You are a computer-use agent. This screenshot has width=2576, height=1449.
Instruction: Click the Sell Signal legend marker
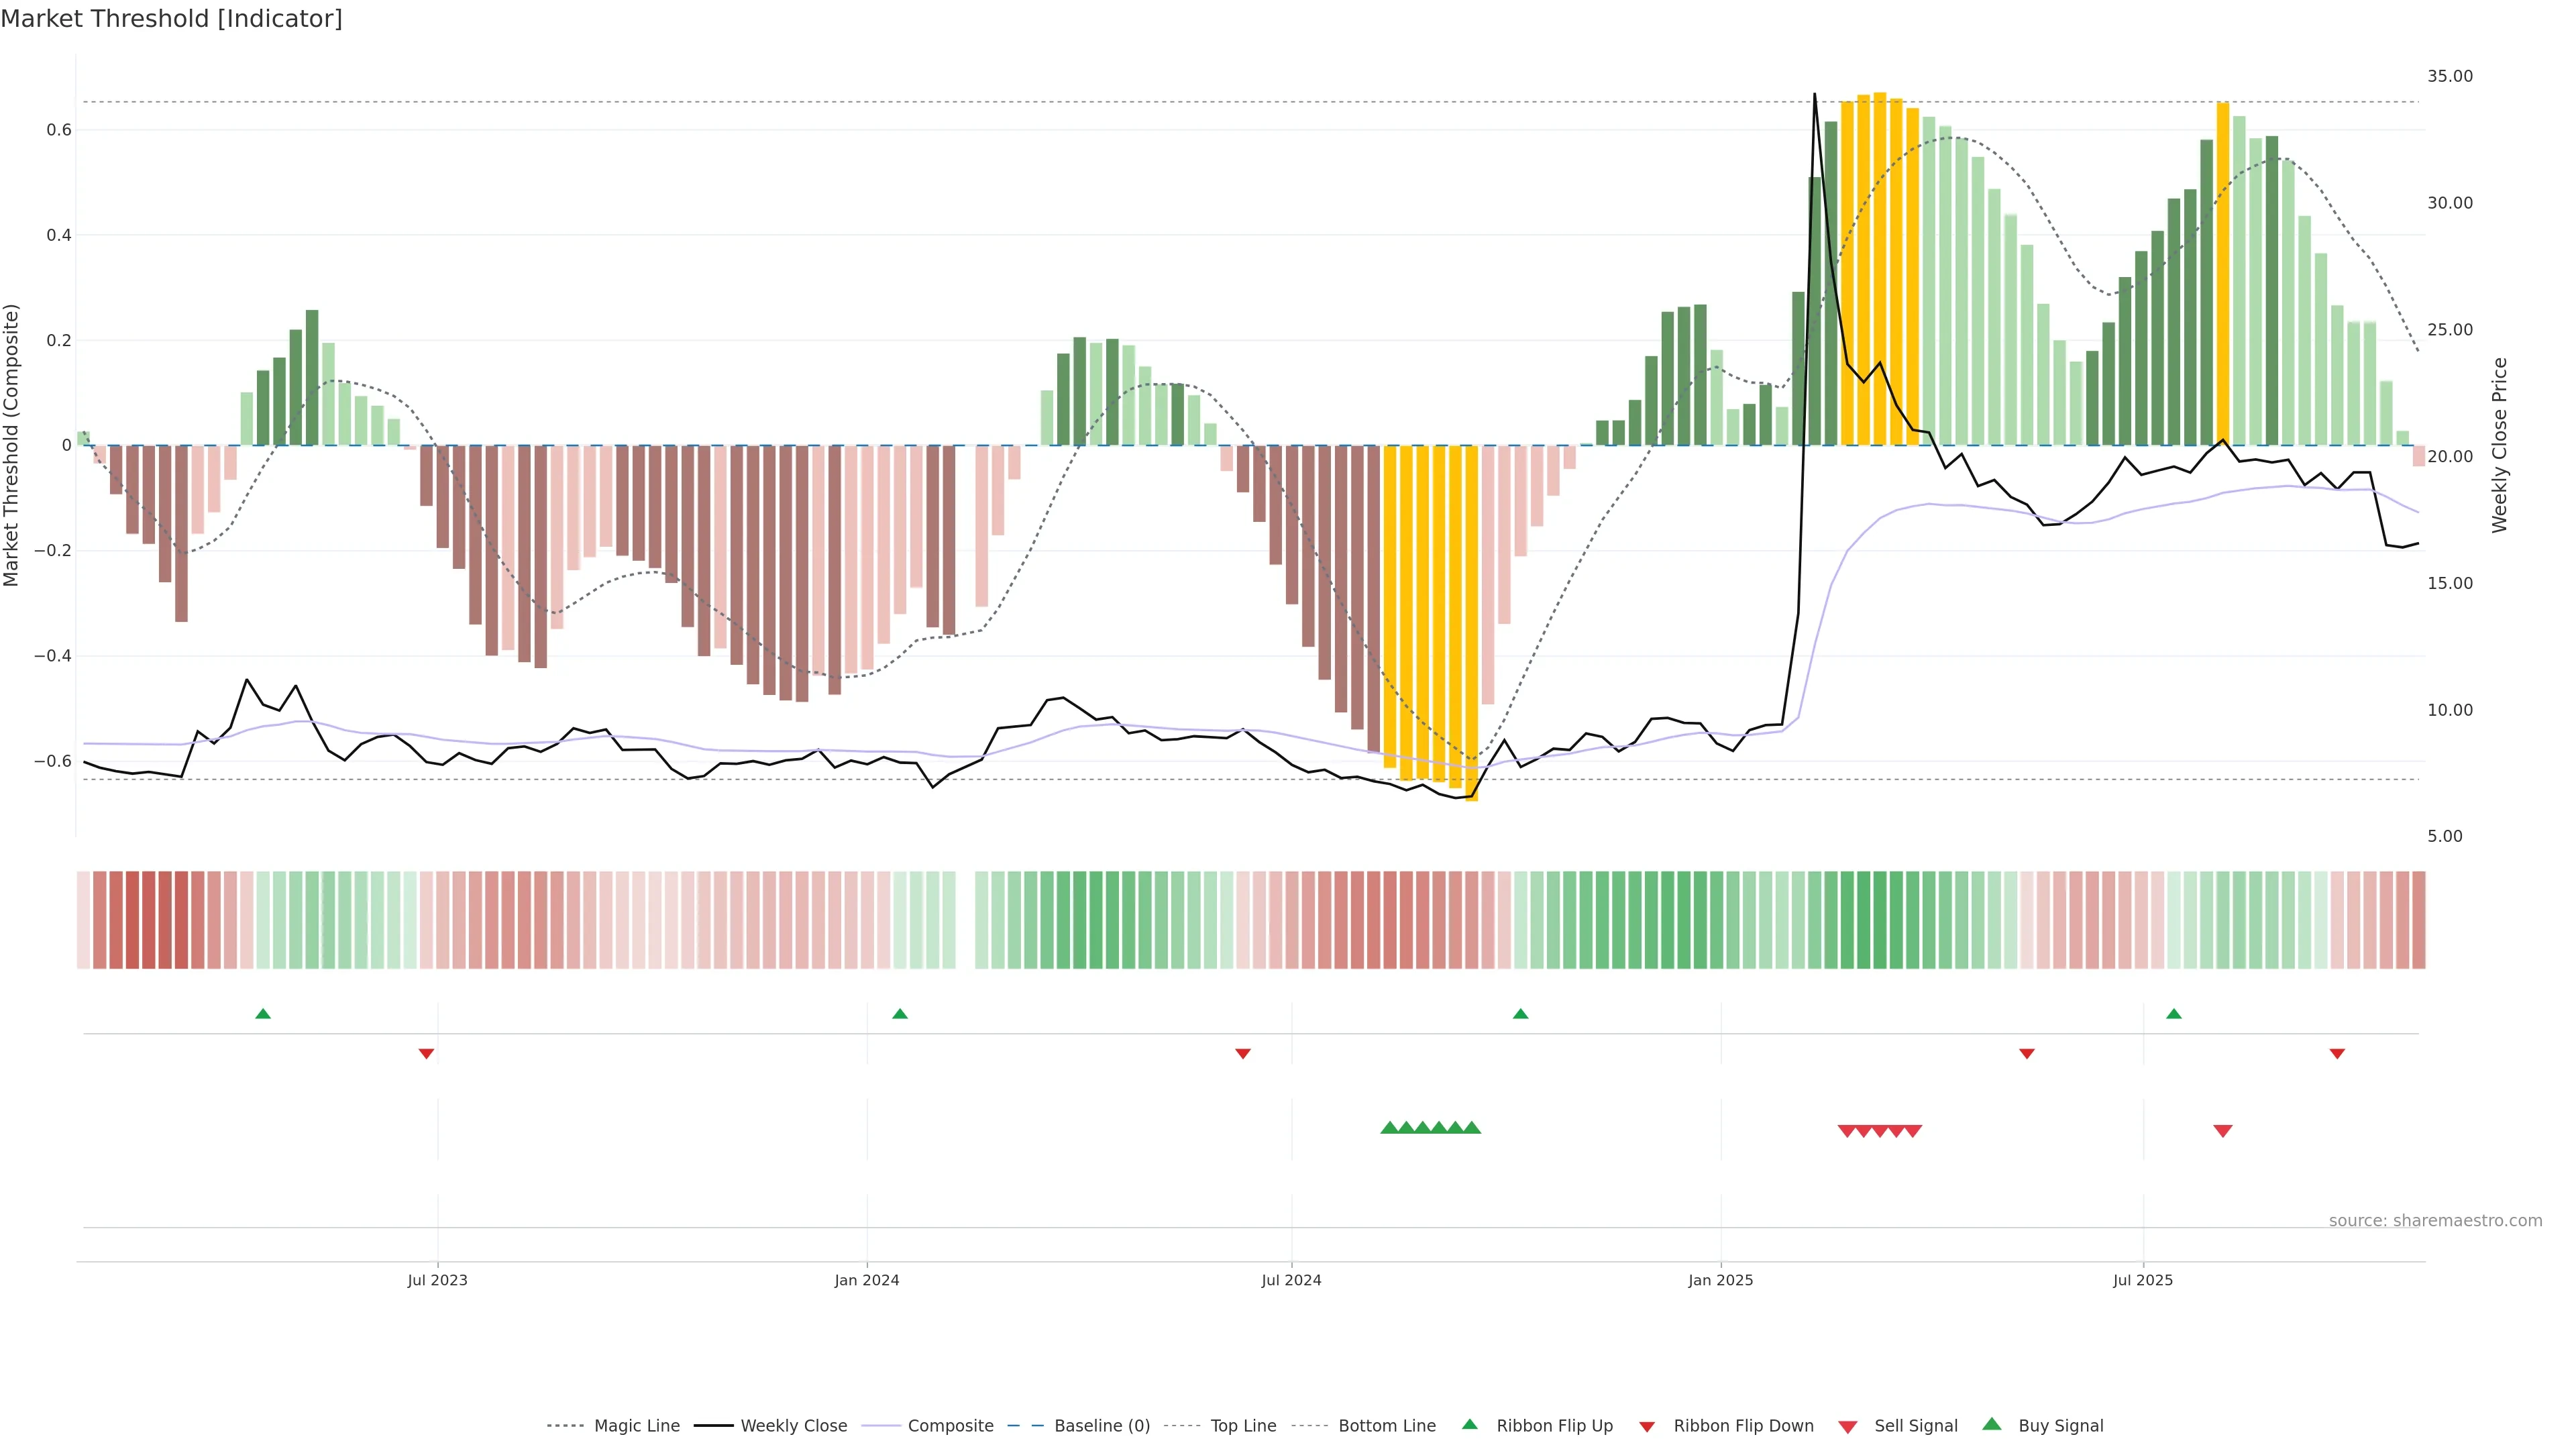point(1848,1427)
